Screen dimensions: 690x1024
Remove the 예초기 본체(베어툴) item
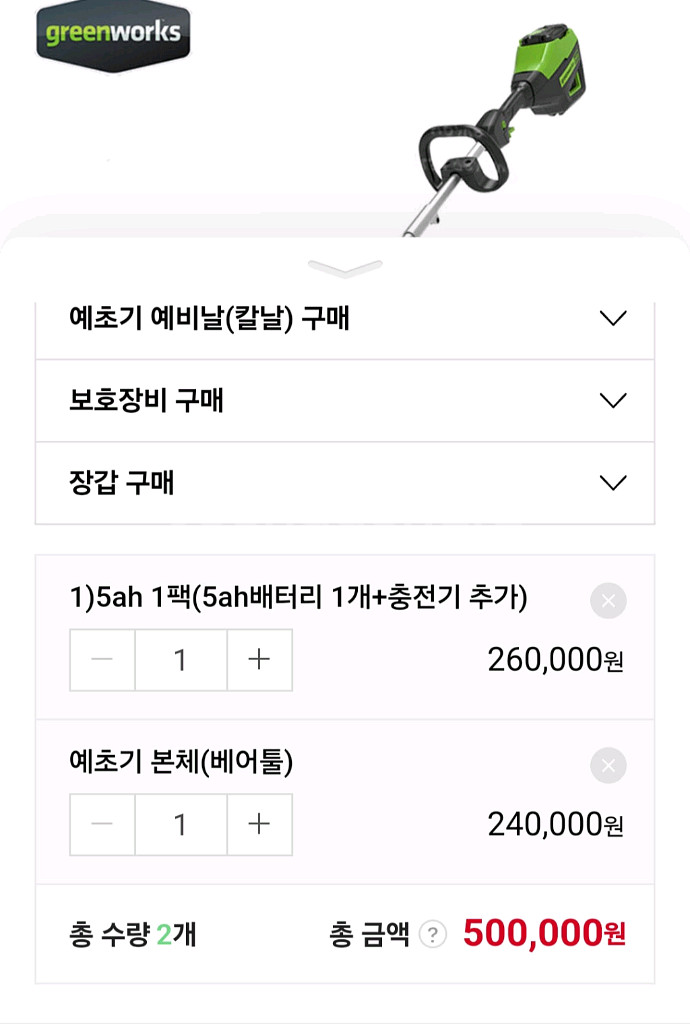(x=608, y=766)
